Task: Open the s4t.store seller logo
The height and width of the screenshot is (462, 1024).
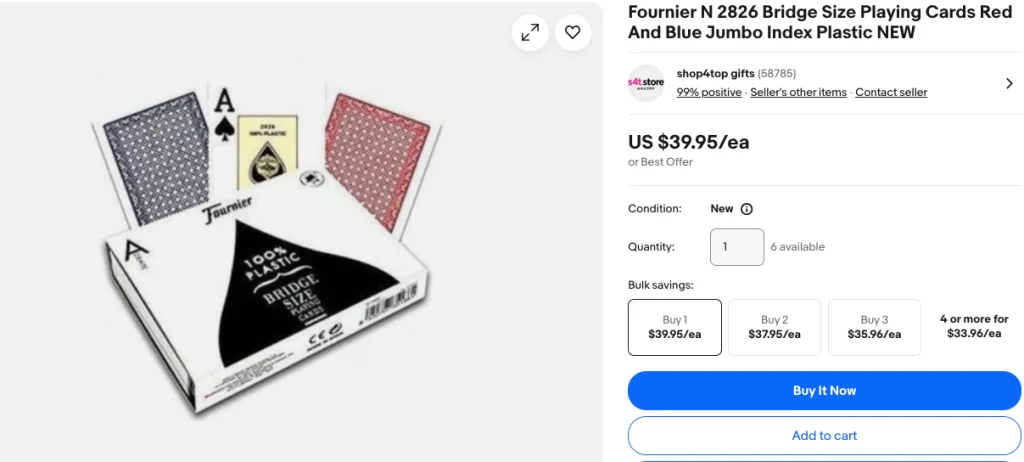Action: (x=646, y=83)
